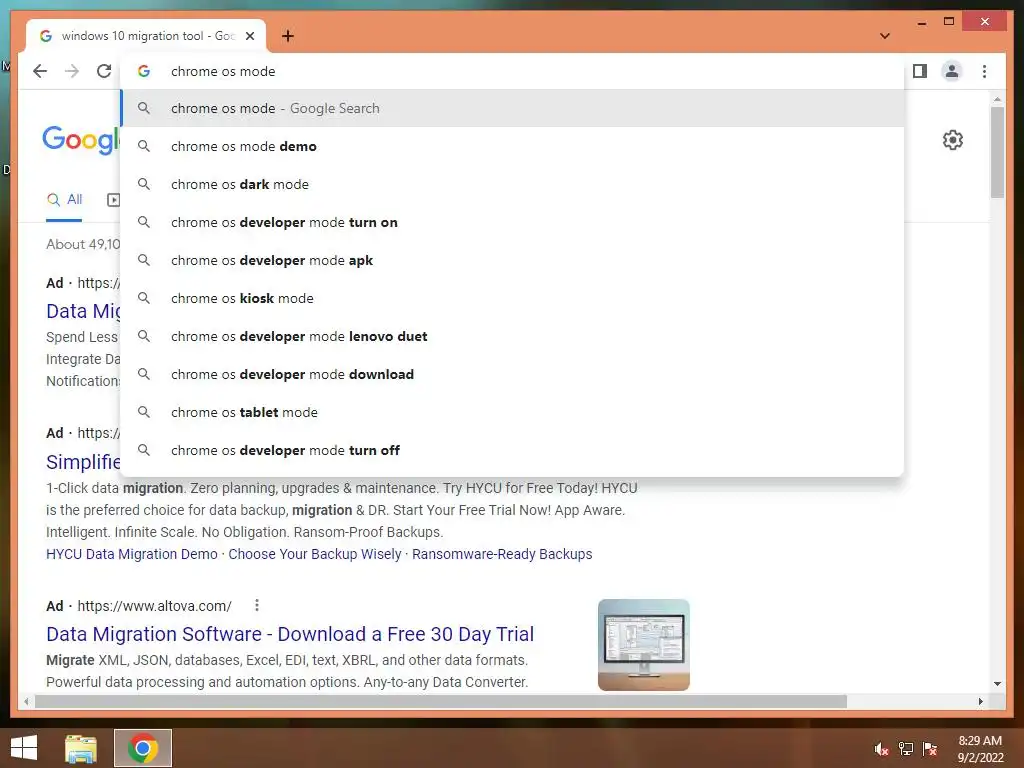Open Google quick settings gear
Image resolution: width=1024 pixels, height=768 pixels.
pyautogui.click(x=953, y=140)
